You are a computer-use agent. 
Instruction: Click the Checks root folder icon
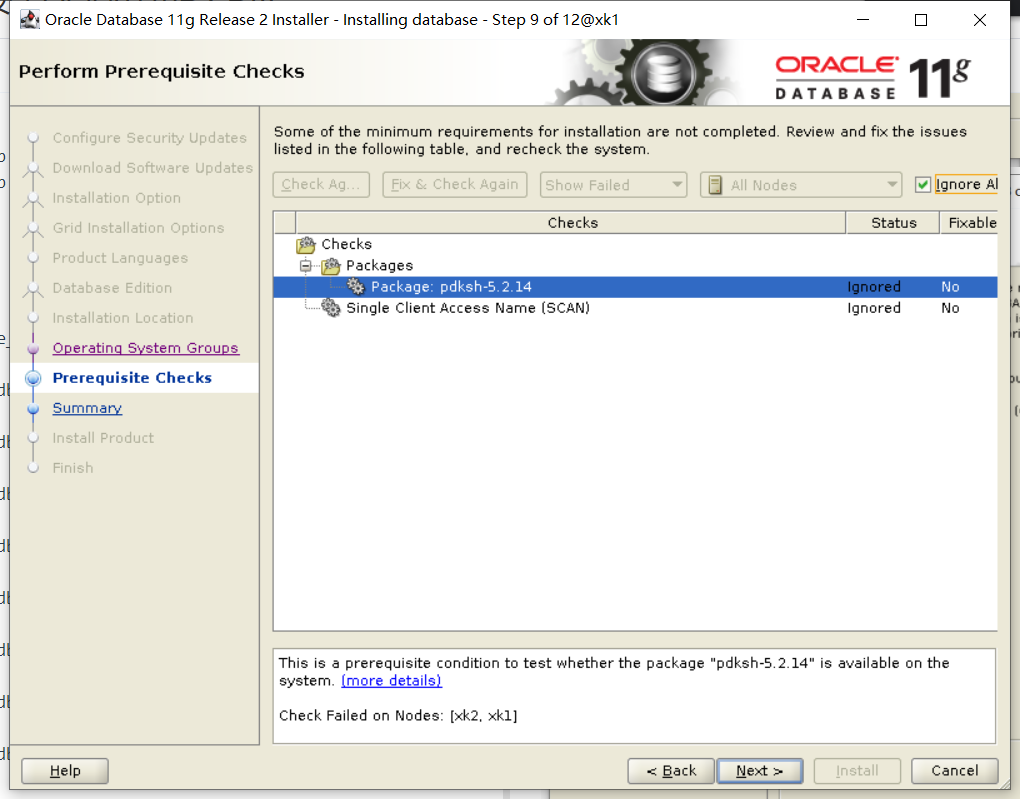point(306,245)
